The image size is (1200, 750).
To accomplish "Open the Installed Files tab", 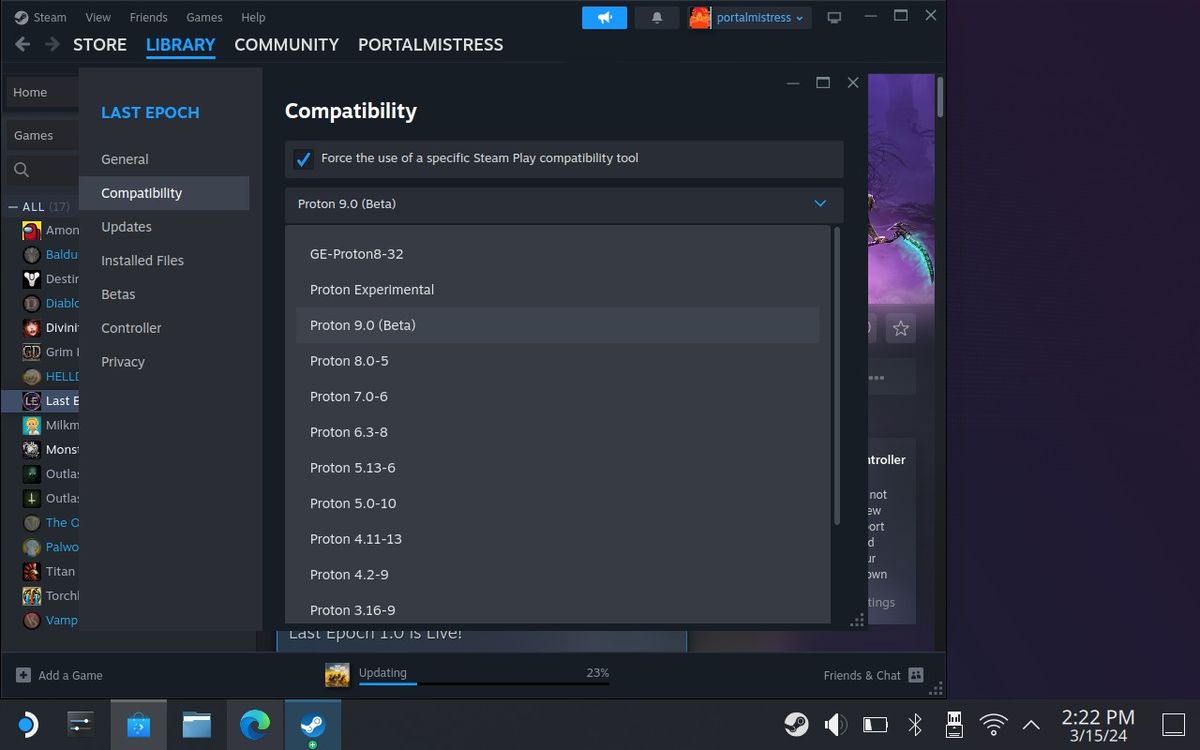I will click(164, 260).
